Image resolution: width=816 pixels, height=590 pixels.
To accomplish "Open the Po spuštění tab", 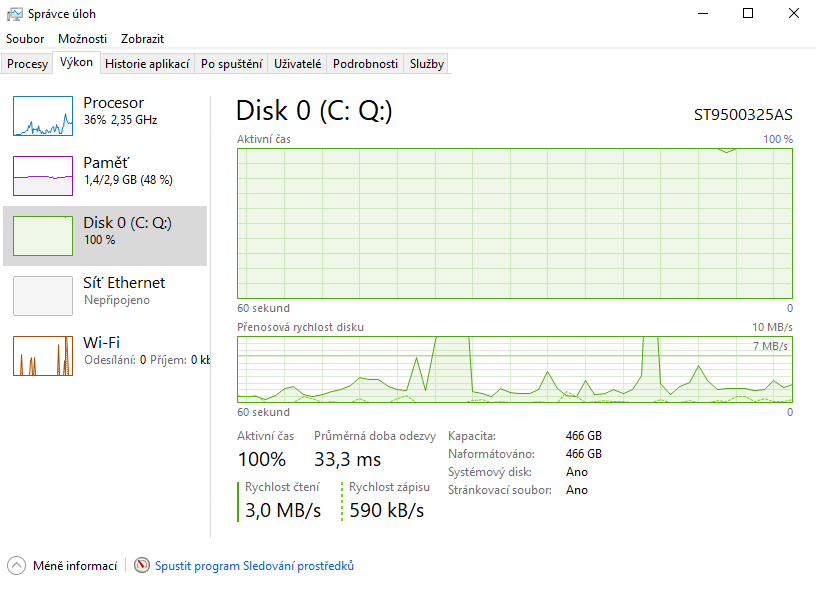I will coord(231,64).
